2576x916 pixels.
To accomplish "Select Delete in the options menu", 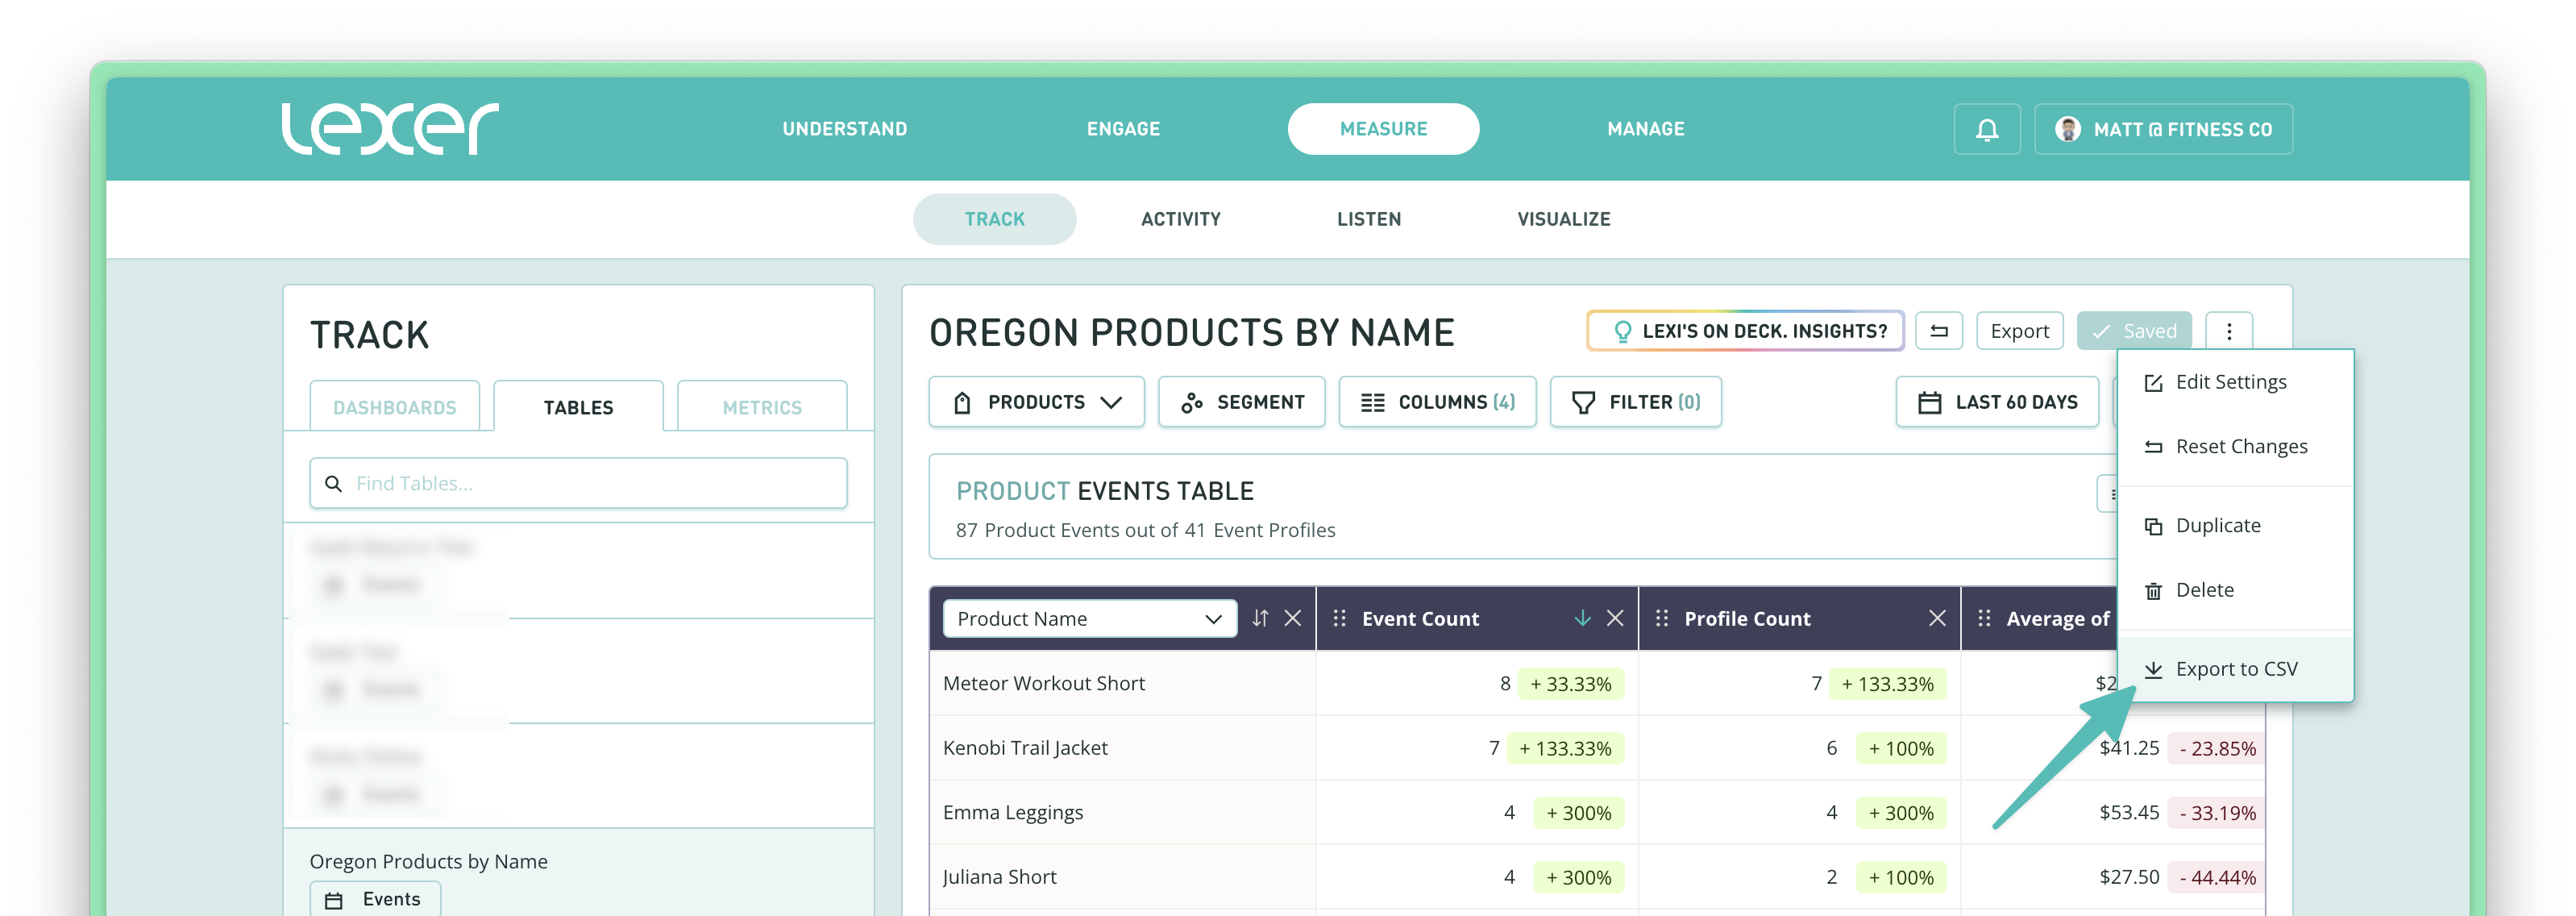I will [x=2235, y=590].
